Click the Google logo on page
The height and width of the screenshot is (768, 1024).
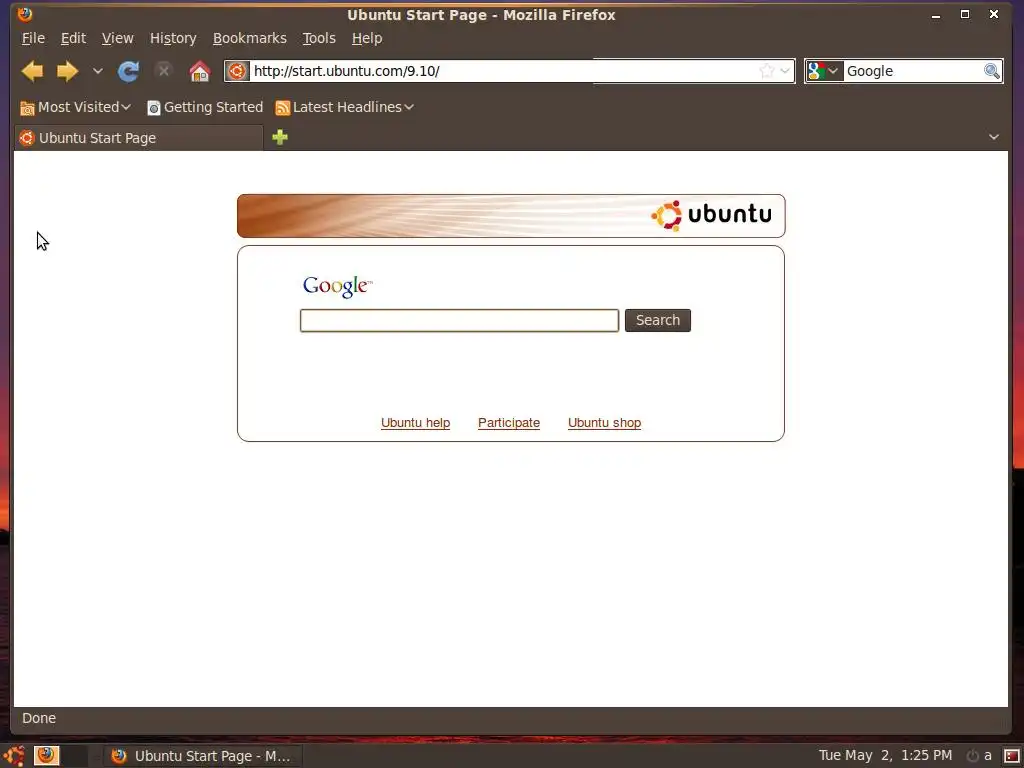coord(337,285)
